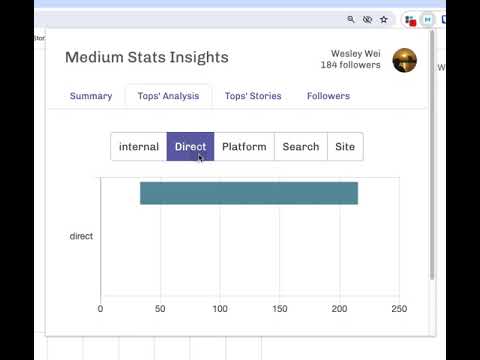This screenshot has height=360, width=480.
Task: Click the red-badged extension icon
Action: (x=410, y=20)
